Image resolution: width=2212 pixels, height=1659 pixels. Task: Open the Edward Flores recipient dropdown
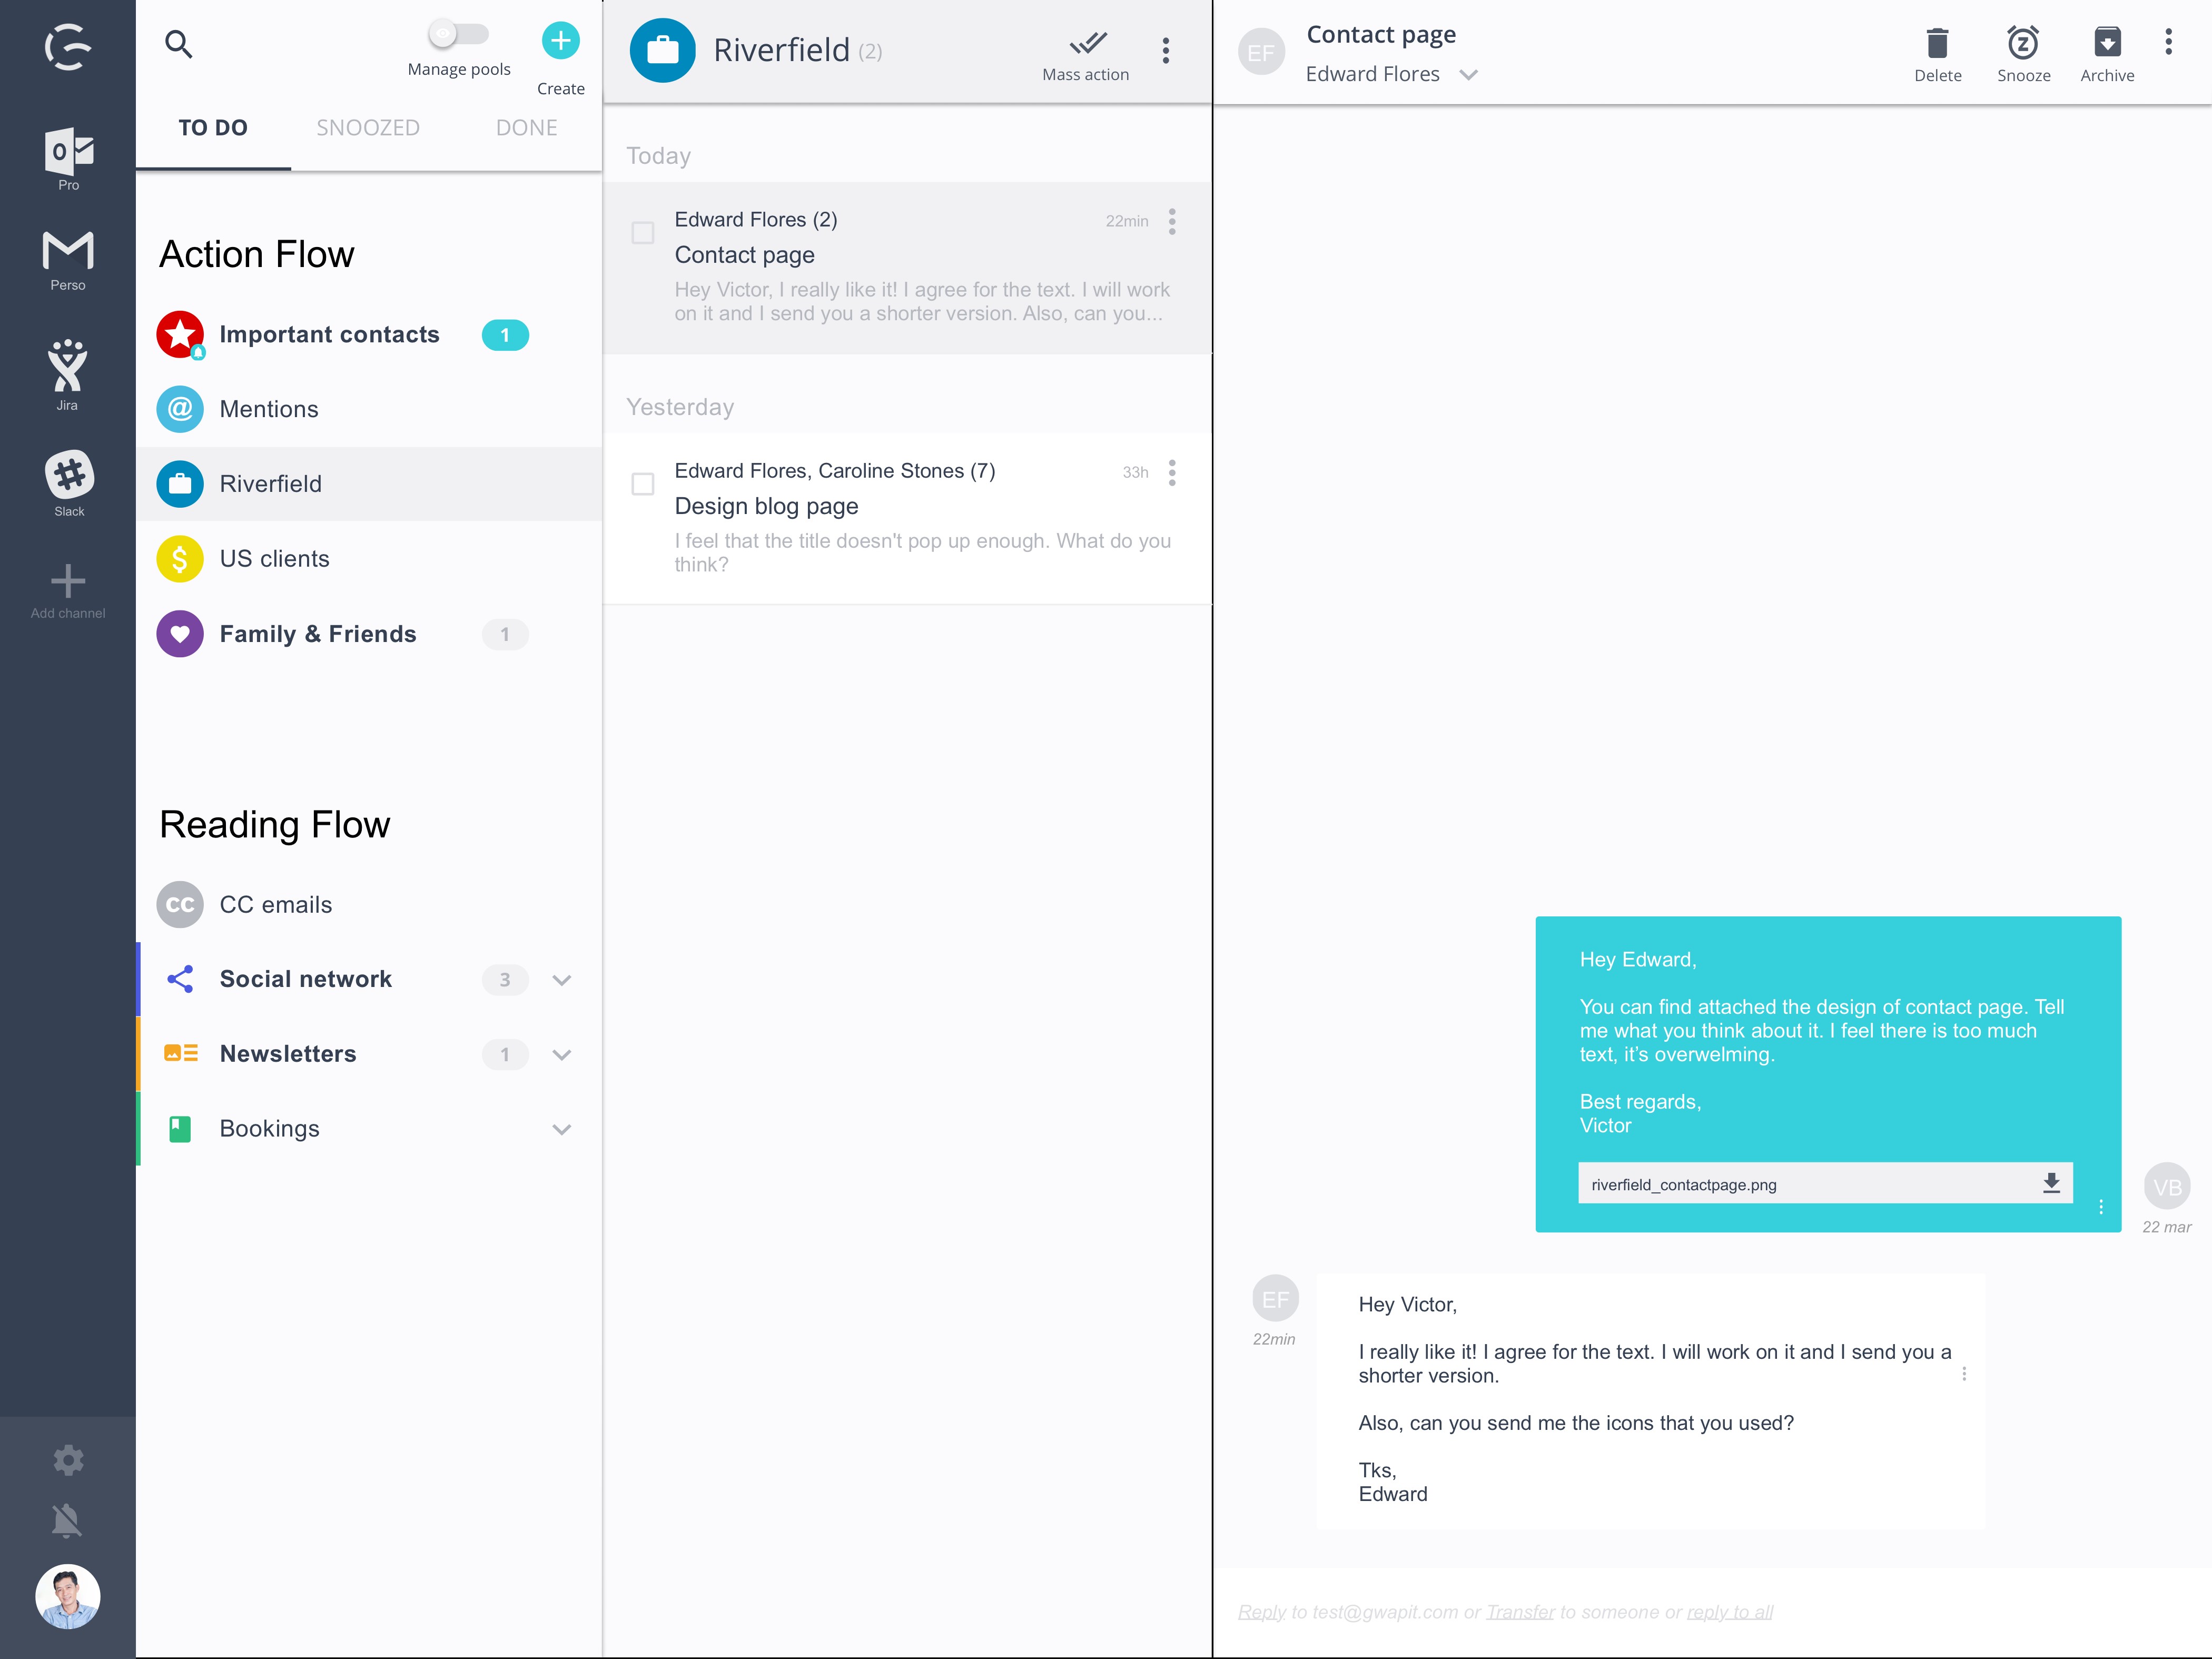(1467, 75)
